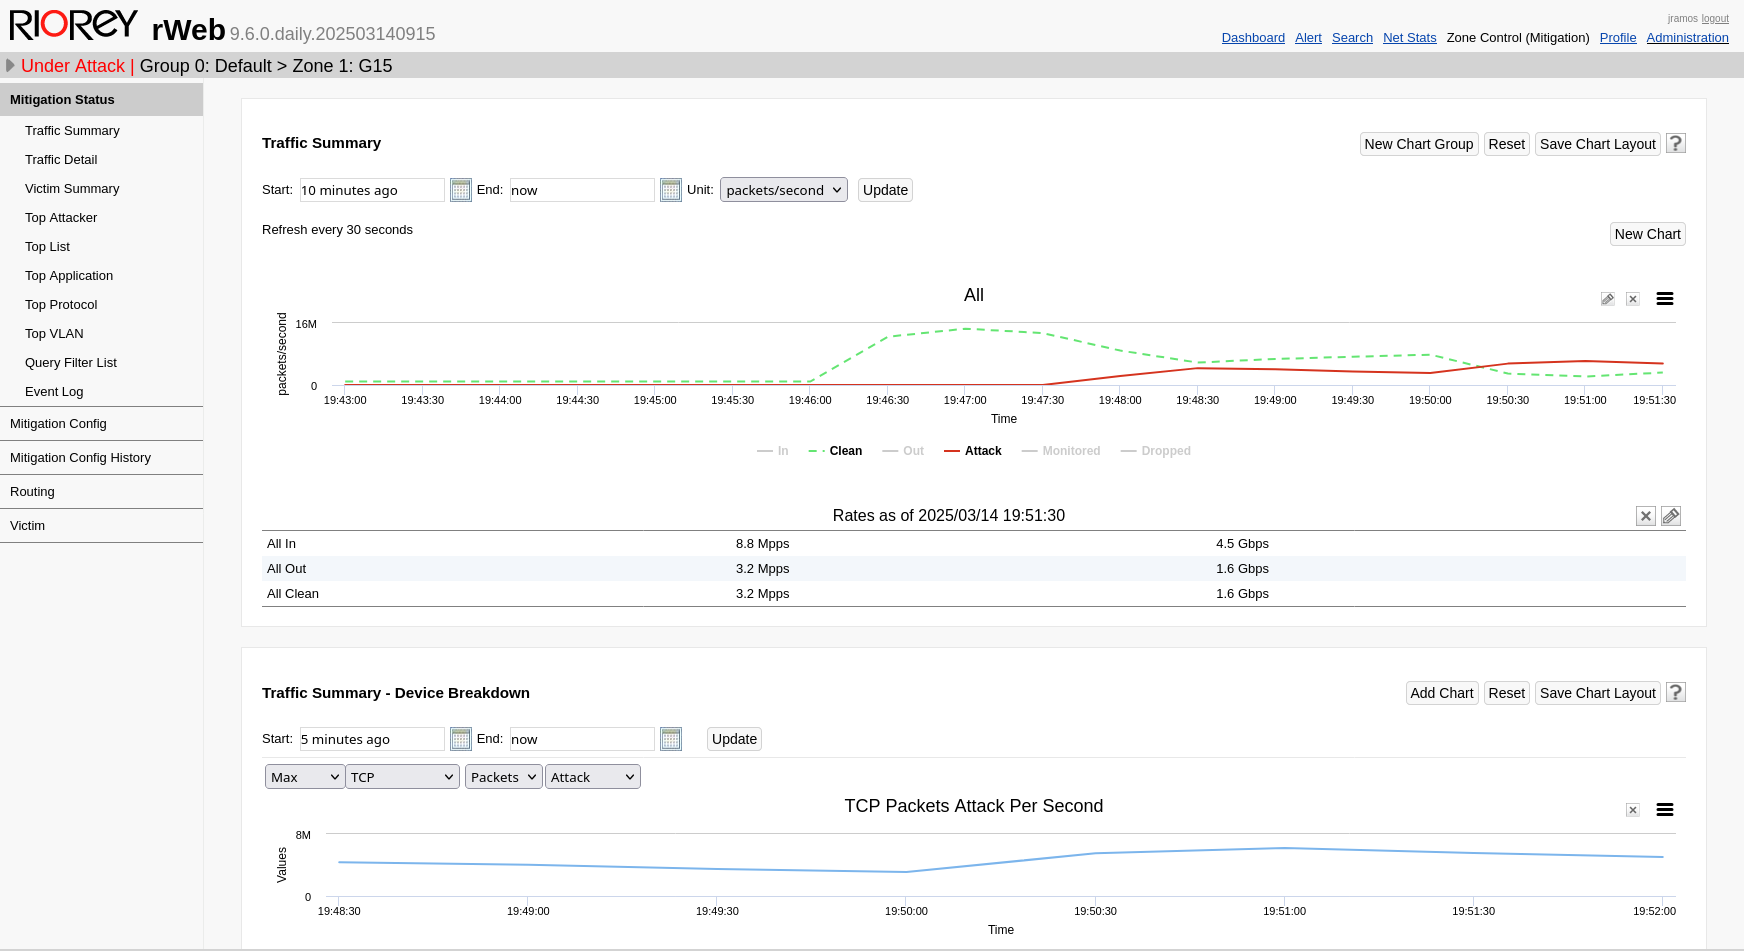Image resolution: width=1744 pixels, height=951 pixels.
Task: Close the Rates table with X icon
Action: click(x=1645, y=516)
